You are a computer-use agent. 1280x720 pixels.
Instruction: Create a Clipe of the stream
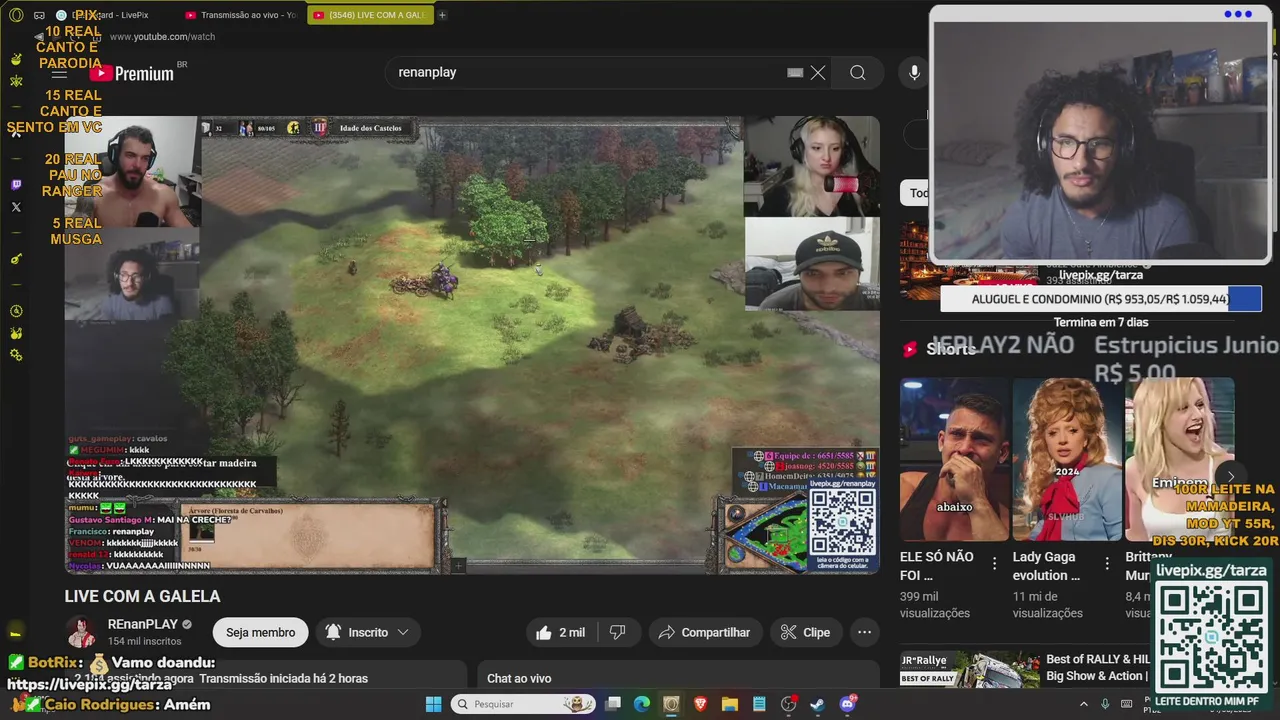click(x=806, y=632)
